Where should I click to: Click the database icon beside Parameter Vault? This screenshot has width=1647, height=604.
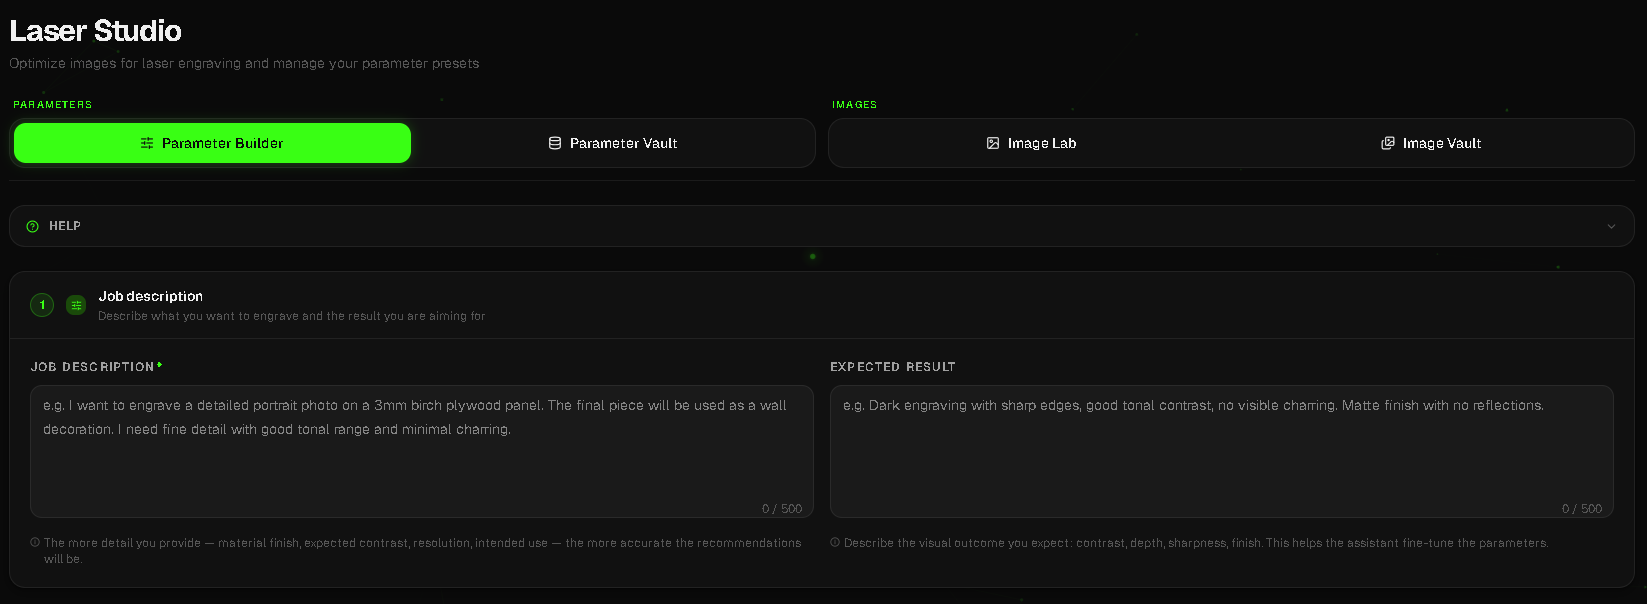pyautogui.click(x=555, y=143)
